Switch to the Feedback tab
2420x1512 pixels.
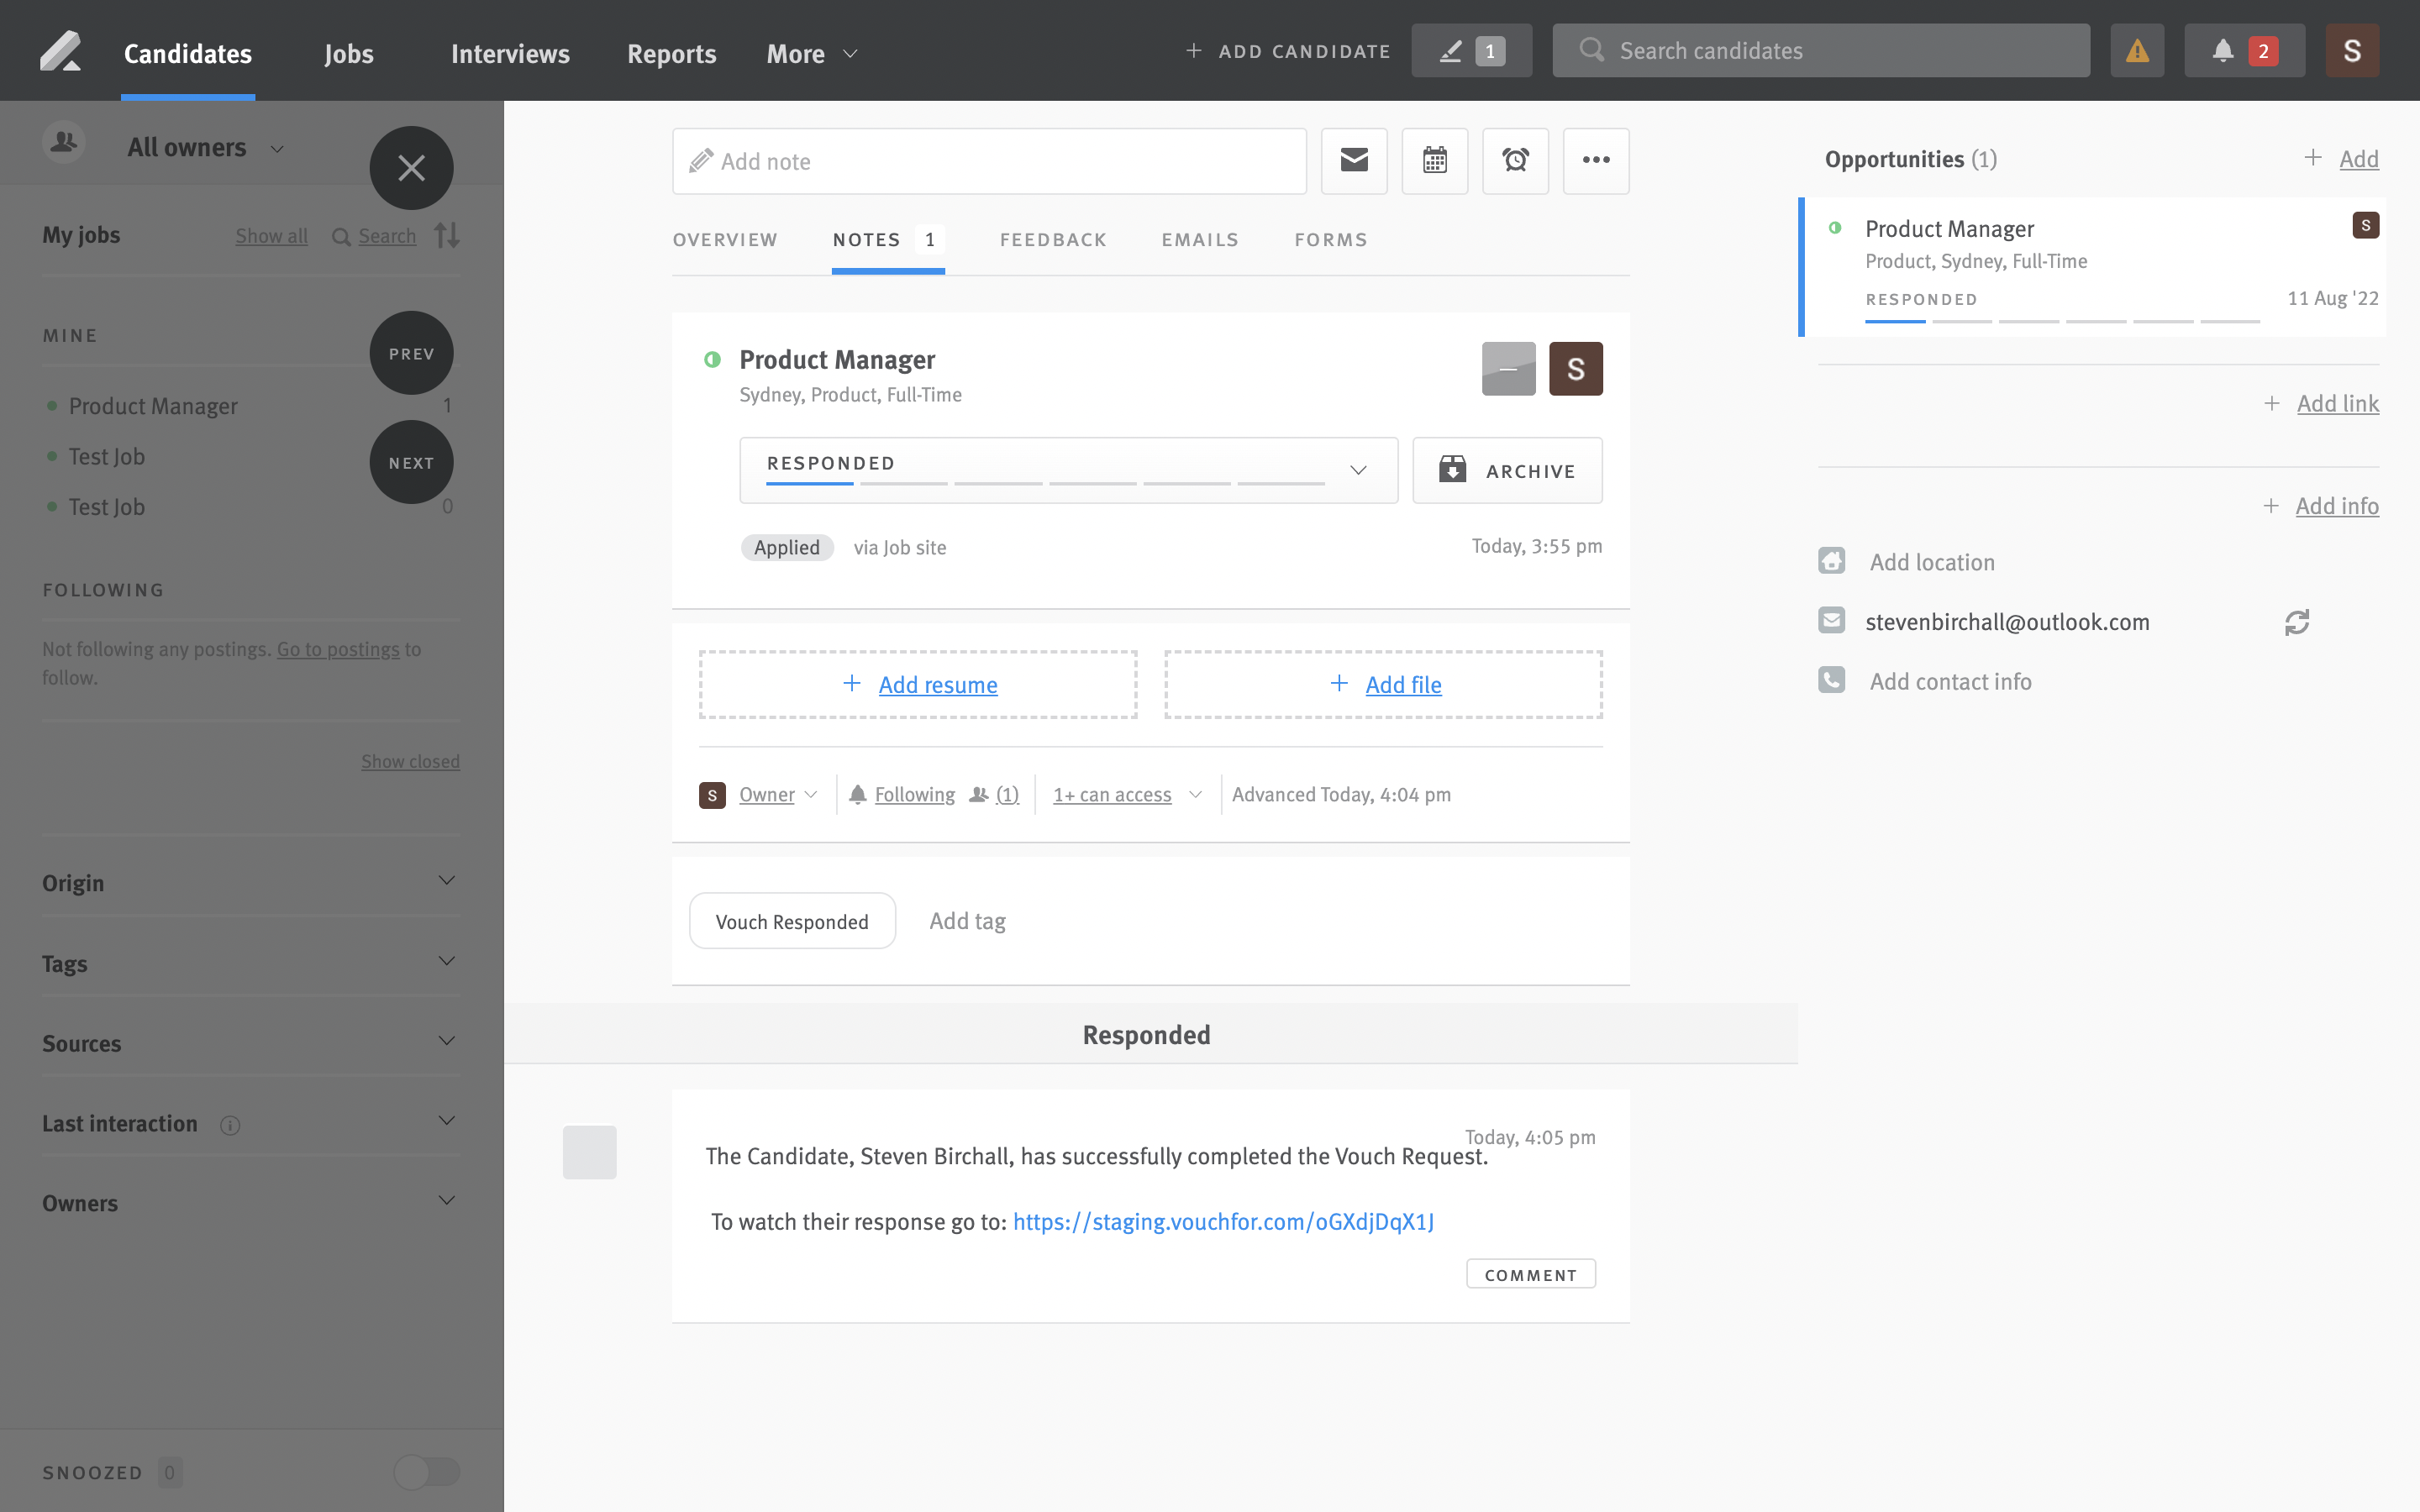[1052, 240]
